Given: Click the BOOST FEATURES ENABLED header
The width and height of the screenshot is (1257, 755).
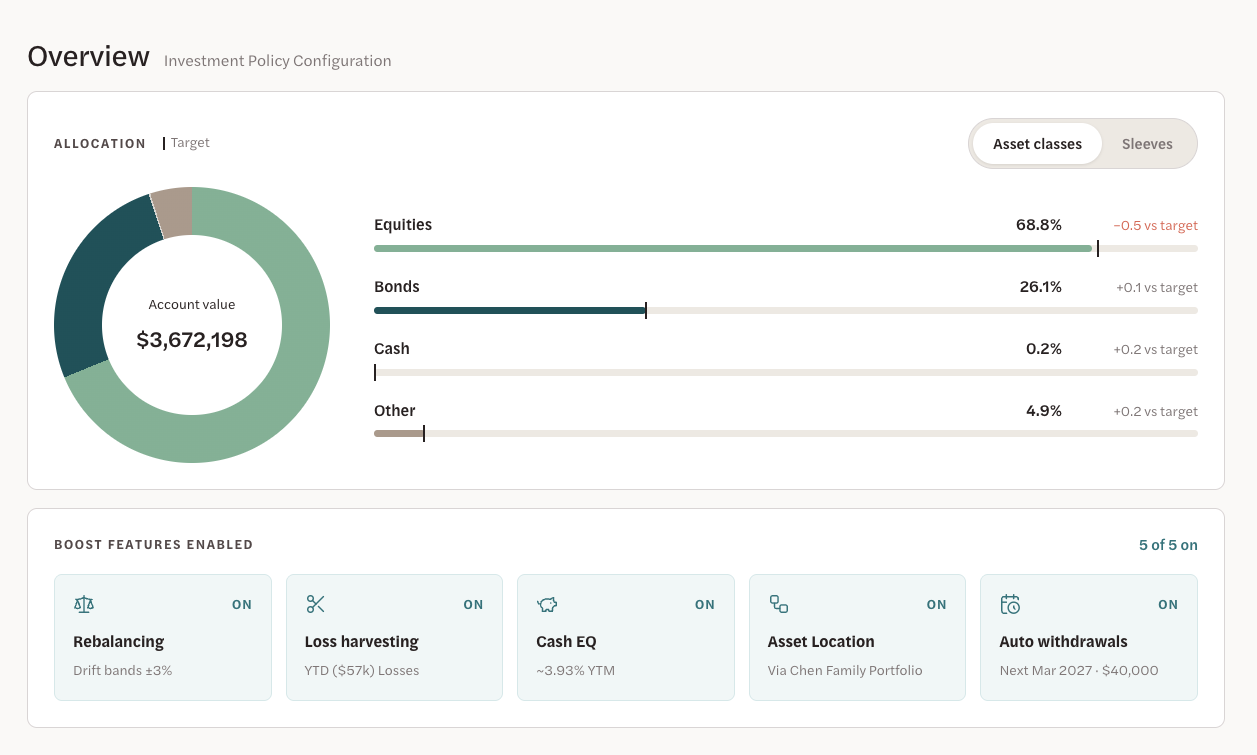Looking at the screenshot, I should [x=154, y=545].
